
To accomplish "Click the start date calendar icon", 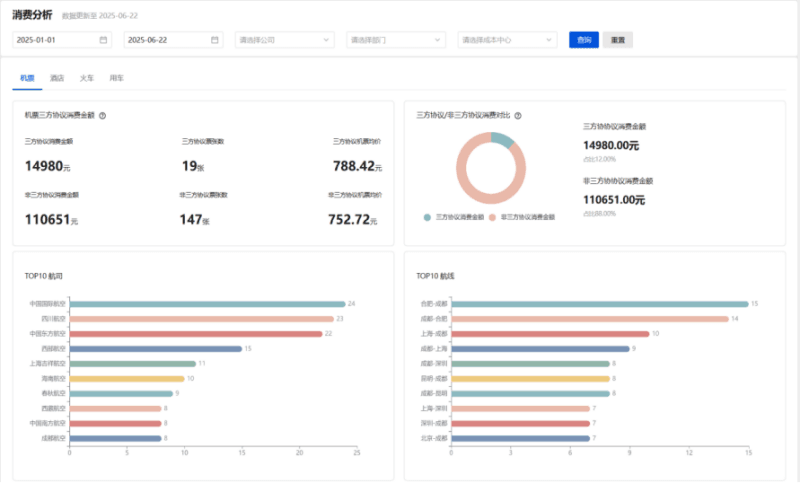I will tap(104, 40).
